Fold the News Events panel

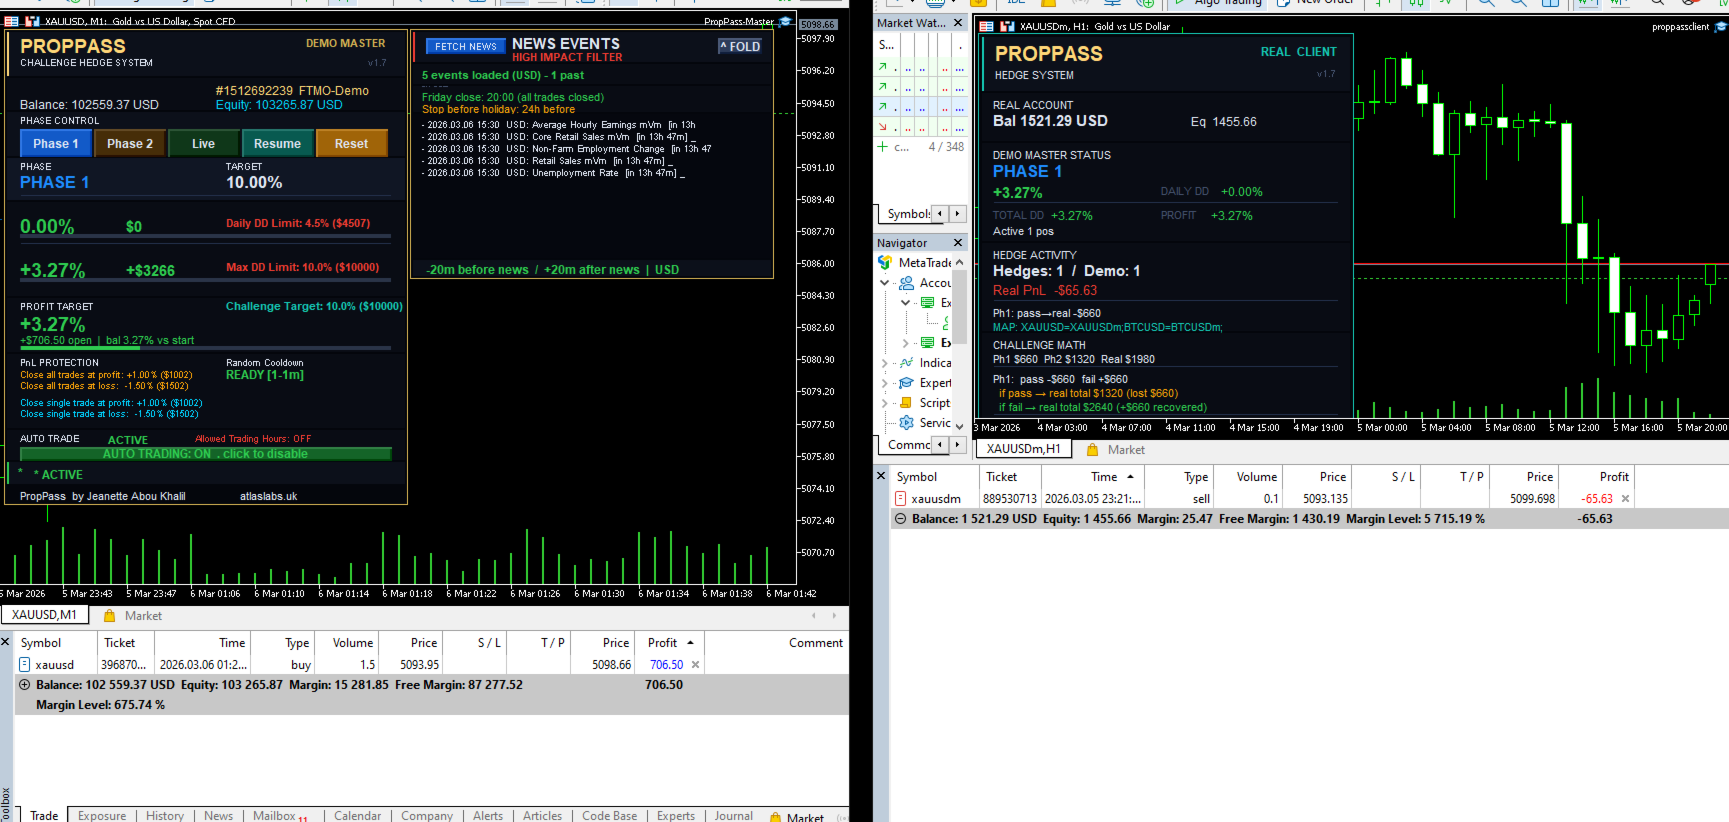741,47
